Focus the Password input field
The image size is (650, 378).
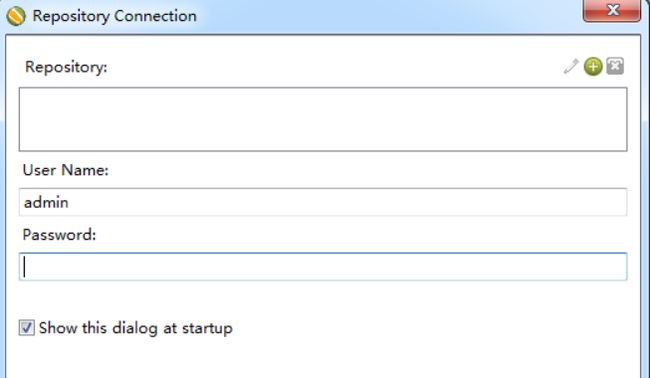(323, 267)
